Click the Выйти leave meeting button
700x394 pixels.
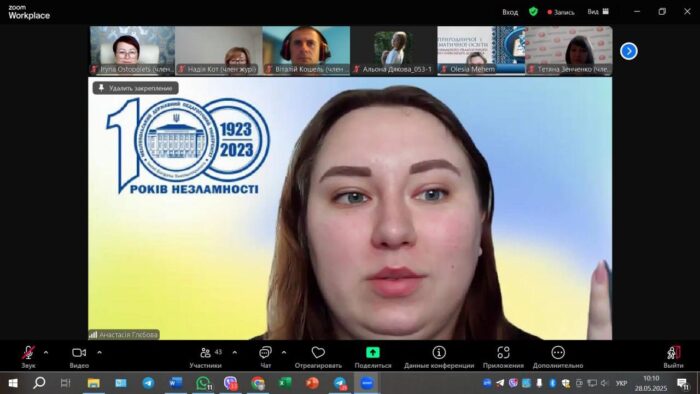click(x=673, y=357)
